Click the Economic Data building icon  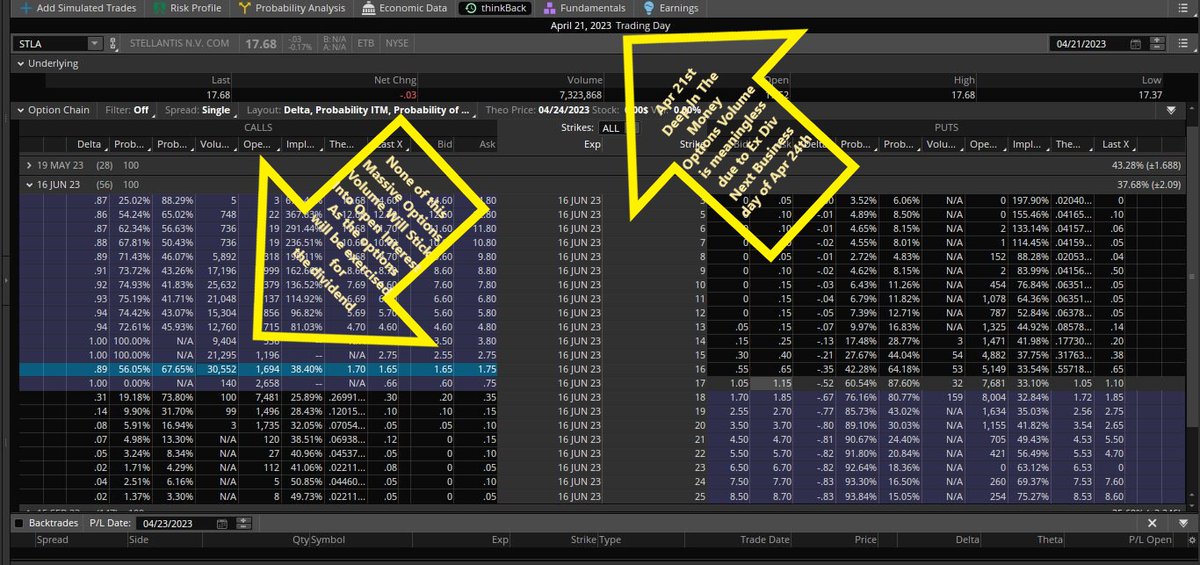point(370,8)
